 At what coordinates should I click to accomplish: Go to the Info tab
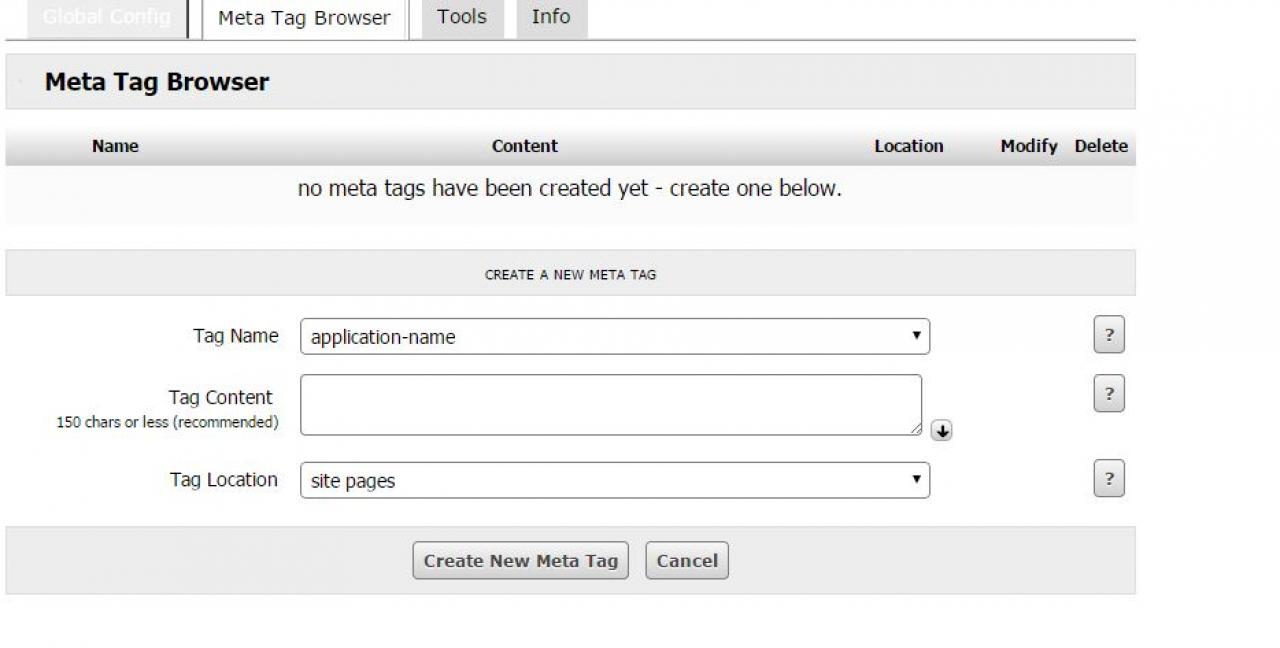(551, 17)
